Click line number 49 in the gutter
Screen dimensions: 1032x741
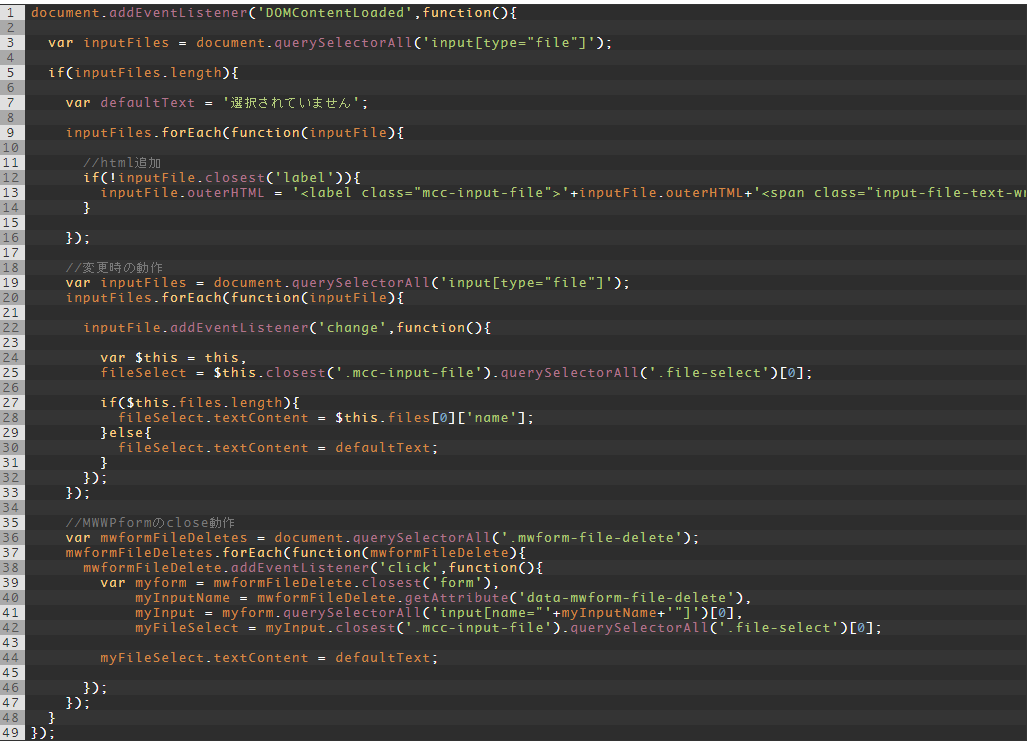coord(11,732)
